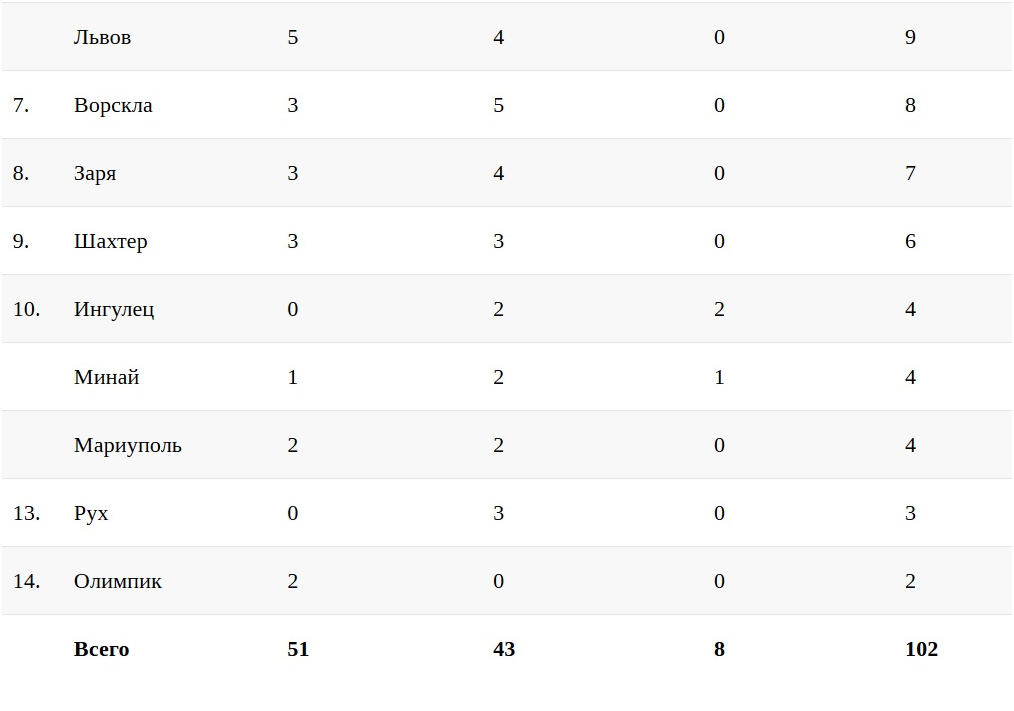Click the Ингулец team name

(x=114, y=310)
